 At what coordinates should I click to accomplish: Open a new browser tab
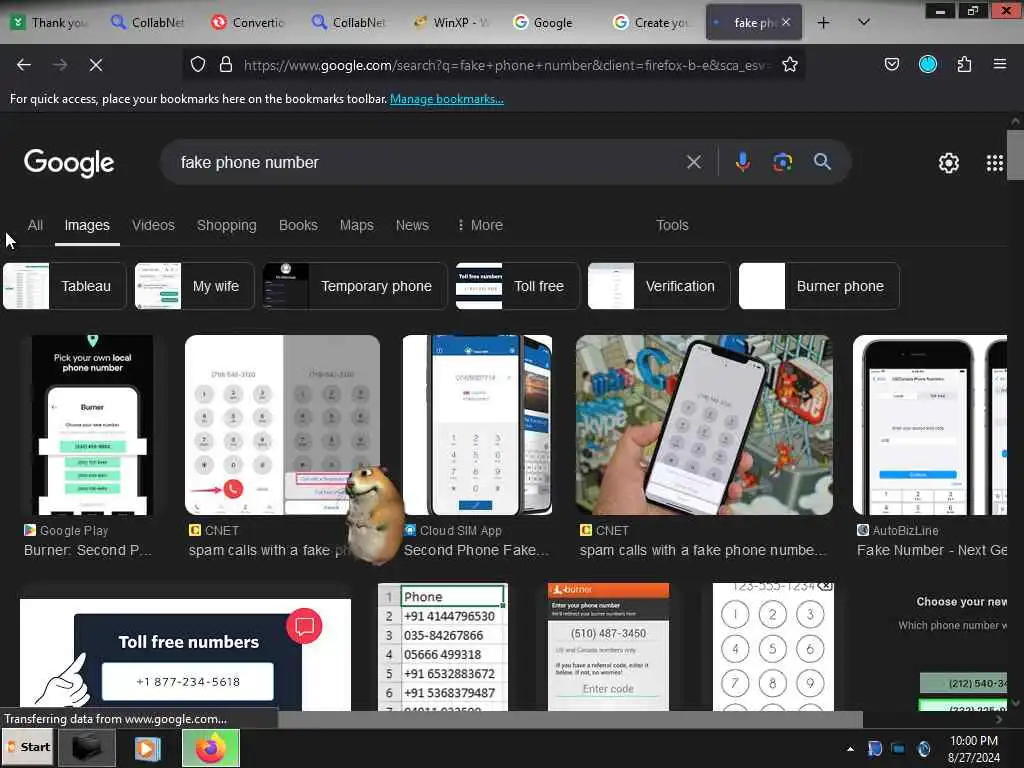(824, 23)
